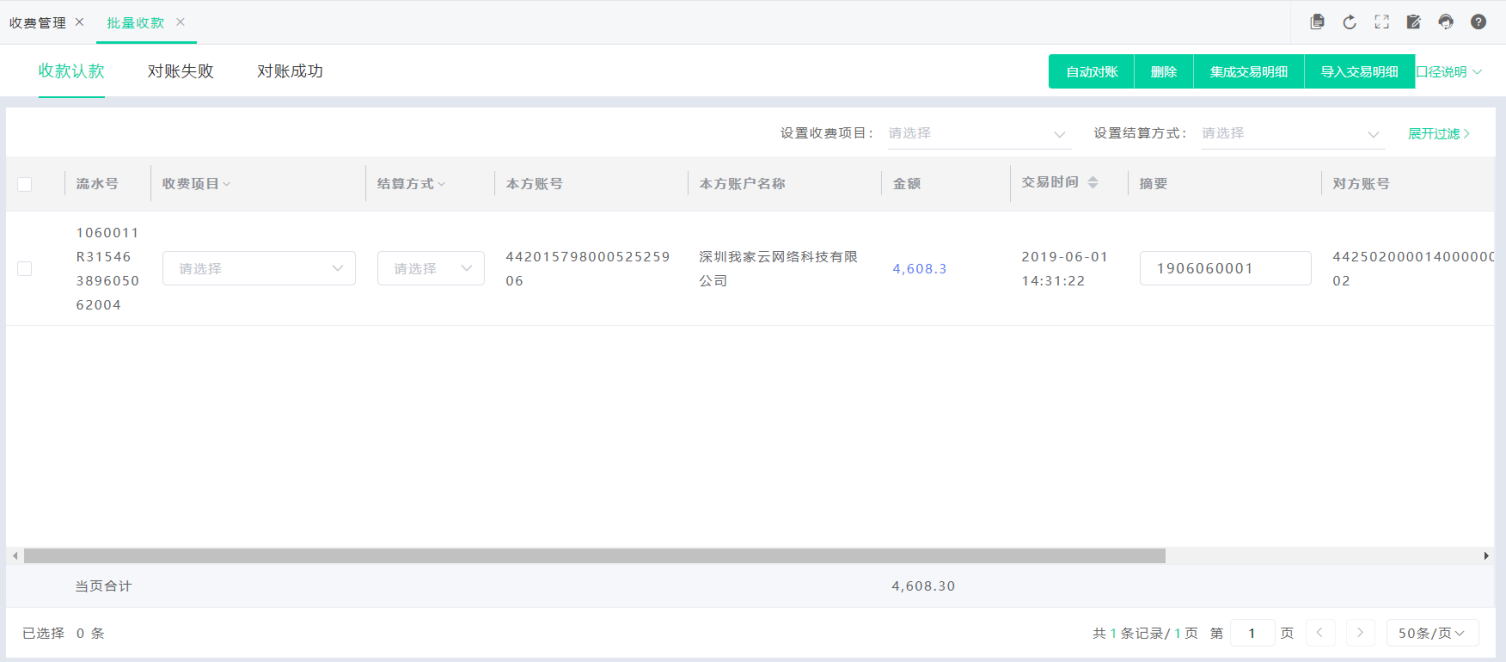Click the 金额 column header
Screen dimensions: 1506x662
click(907, 184)
